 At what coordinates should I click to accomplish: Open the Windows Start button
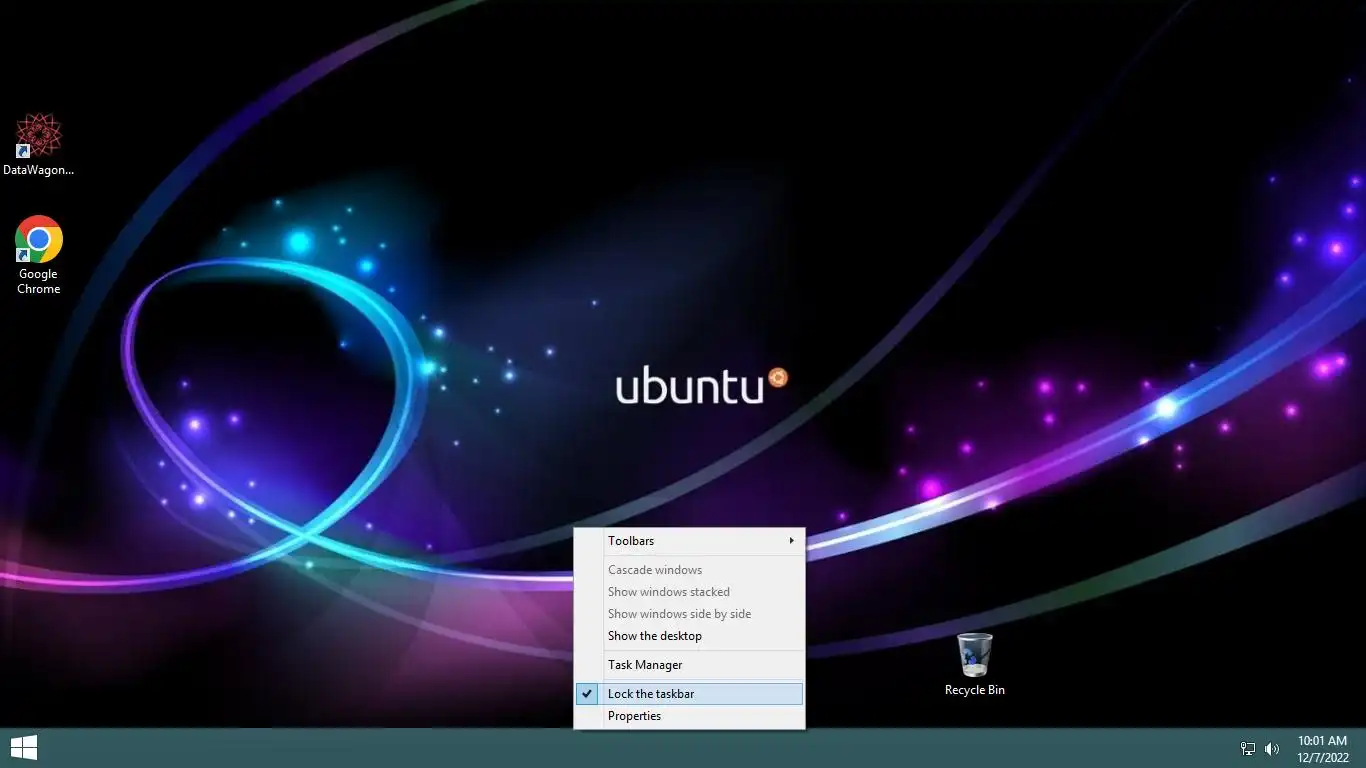tap(24, 748)
